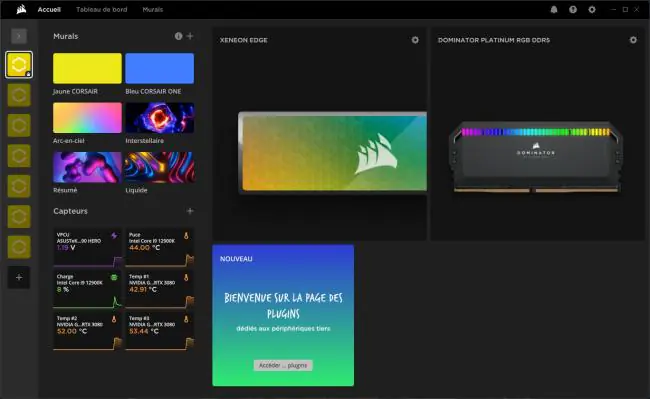Switch to Murals tab
This screenshot has height=399, width=650.
(153, 9)
